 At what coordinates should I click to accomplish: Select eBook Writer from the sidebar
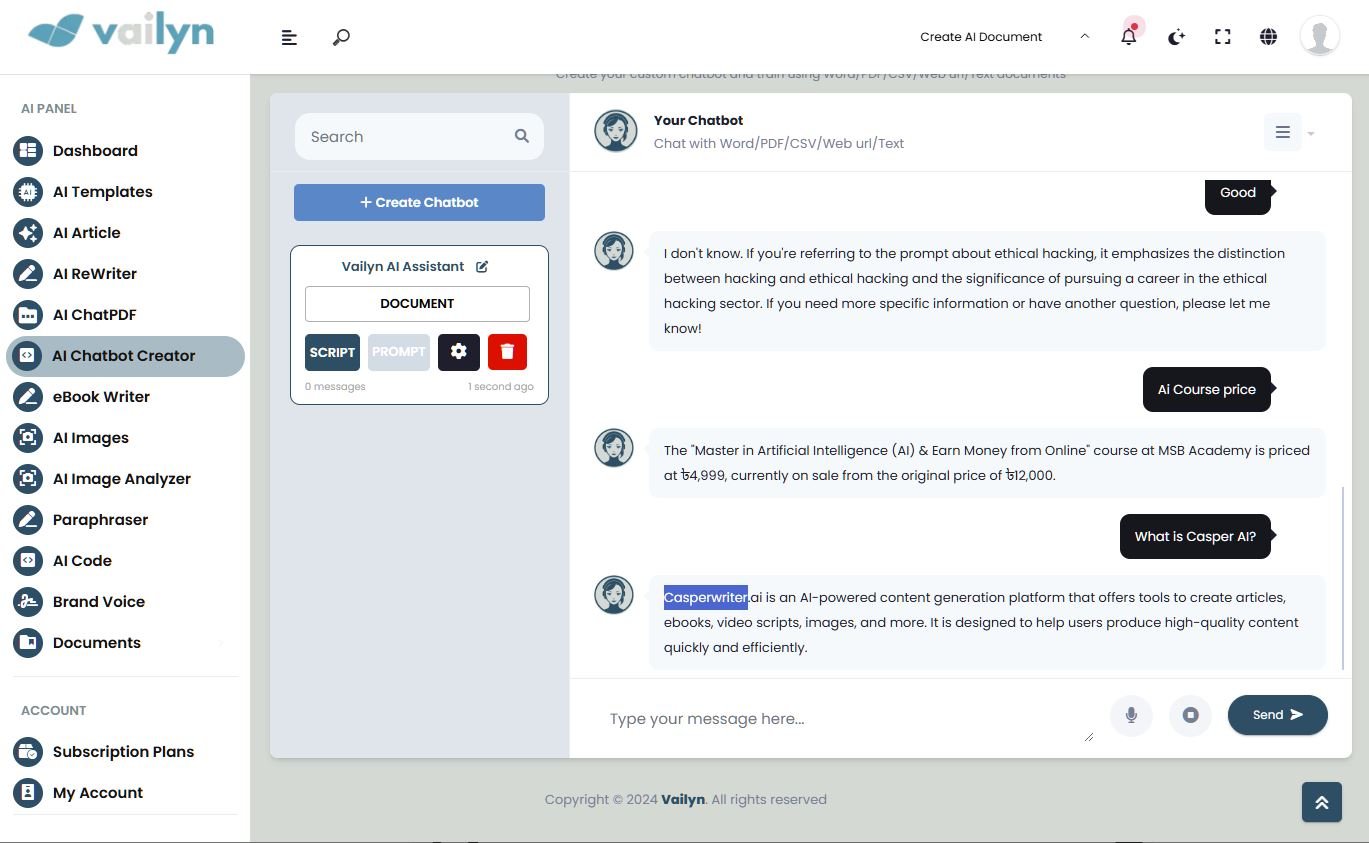[101, 397]
